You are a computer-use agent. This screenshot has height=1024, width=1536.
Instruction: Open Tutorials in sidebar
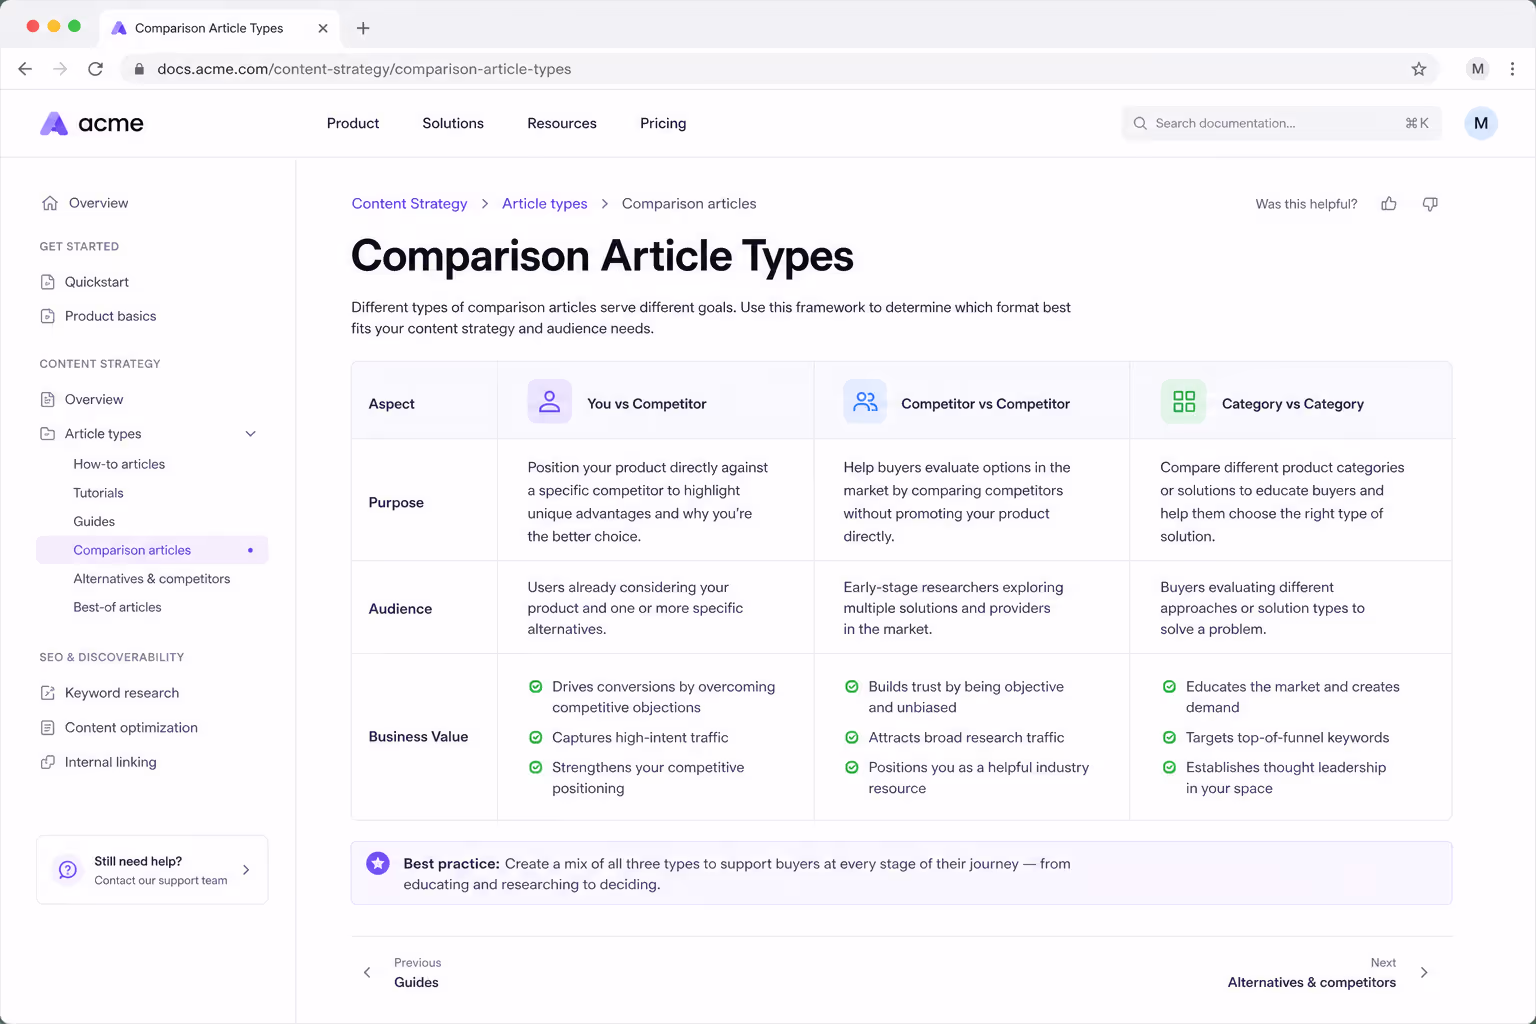(98, 493)
